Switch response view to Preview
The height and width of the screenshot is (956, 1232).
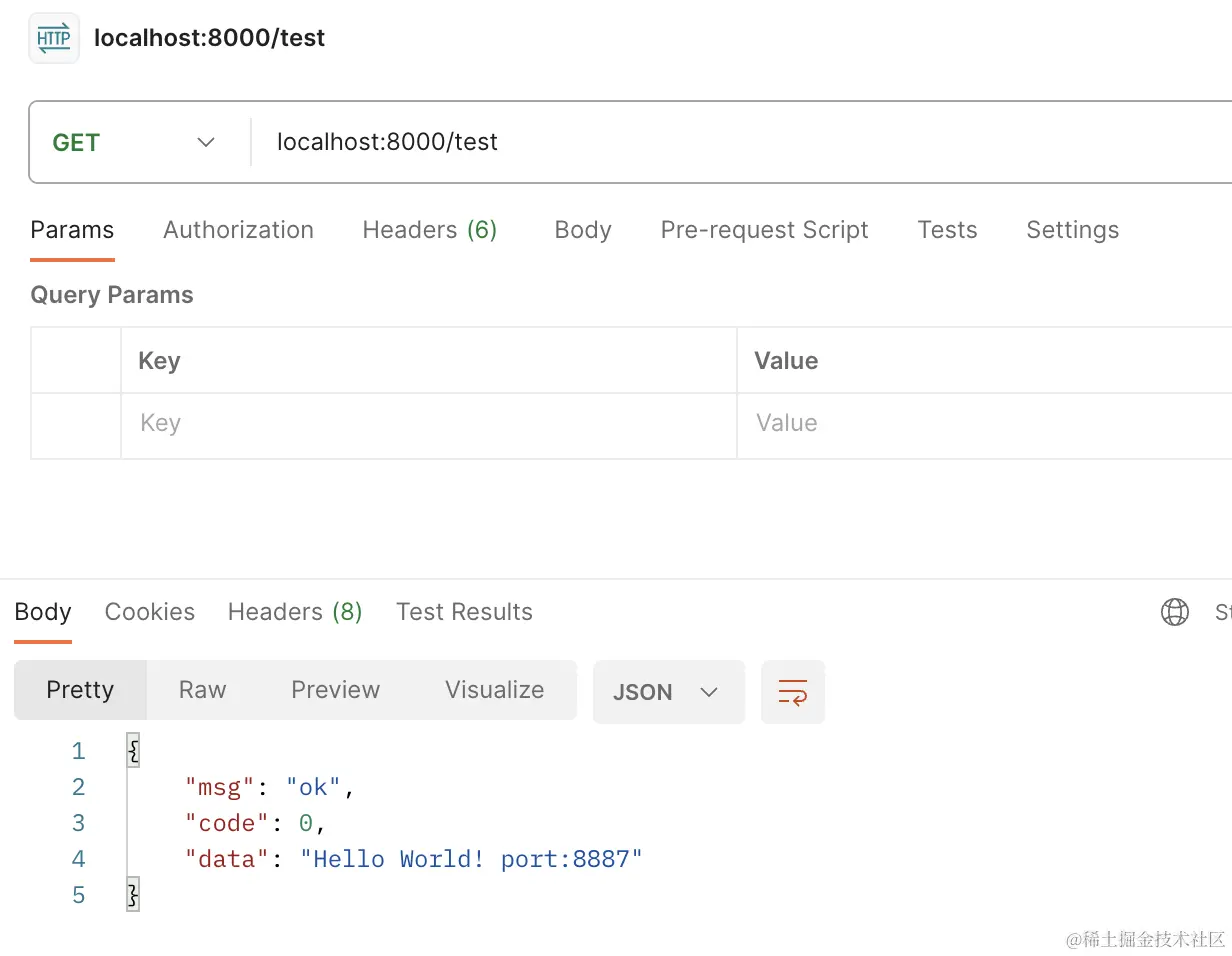click(335, 690)
